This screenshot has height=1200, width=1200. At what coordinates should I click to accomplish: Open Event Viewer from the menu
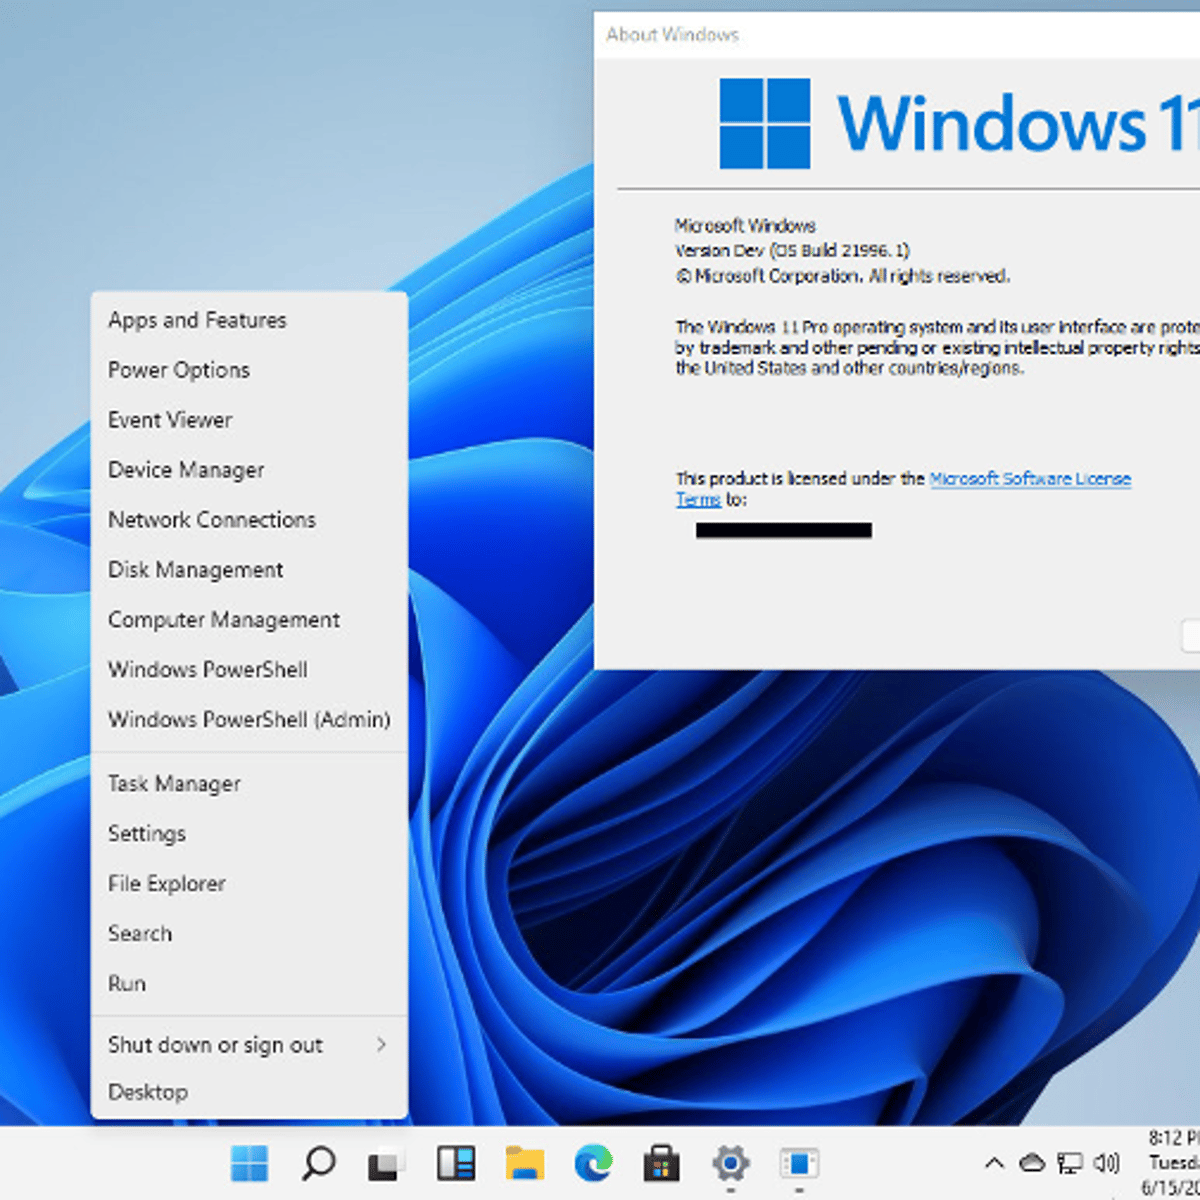249,420
